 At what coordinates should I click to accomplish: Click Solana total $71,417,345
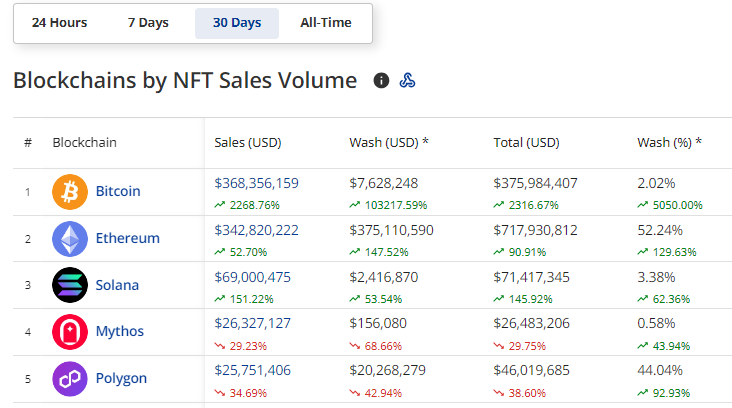pyautogui.click(x=531, y=277)
